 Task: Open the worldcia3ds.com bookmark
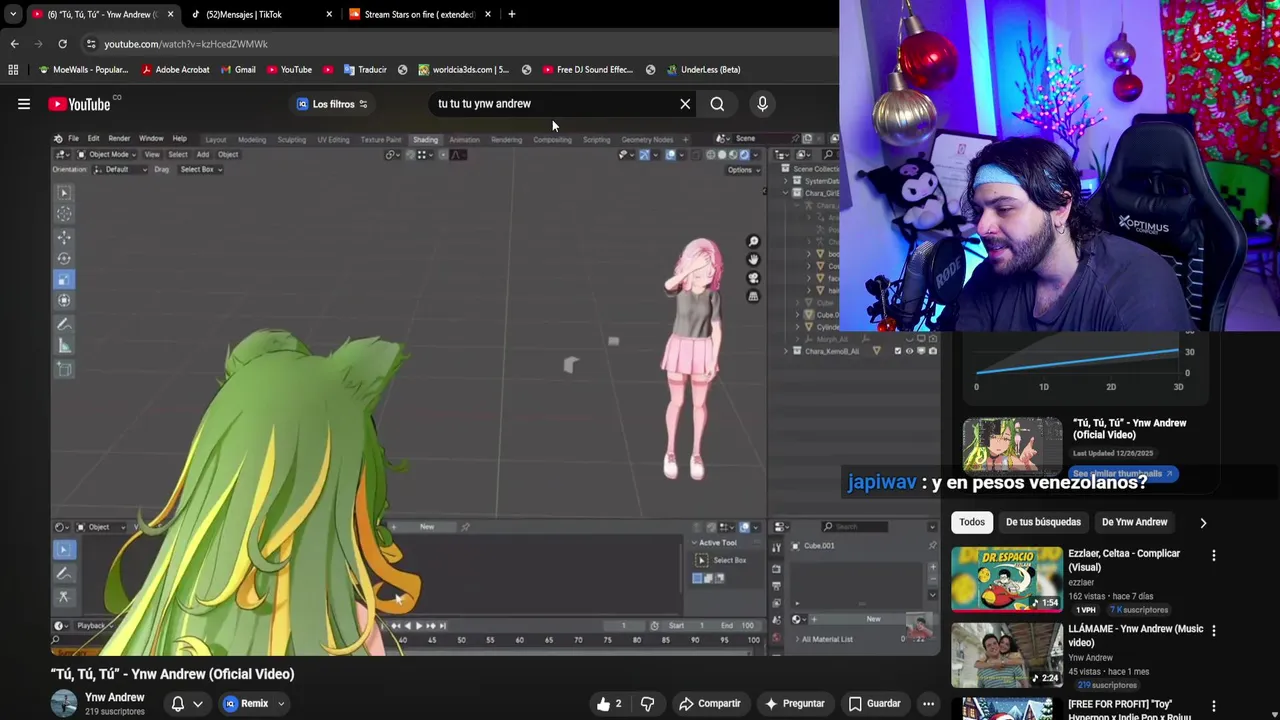(463, 70)
